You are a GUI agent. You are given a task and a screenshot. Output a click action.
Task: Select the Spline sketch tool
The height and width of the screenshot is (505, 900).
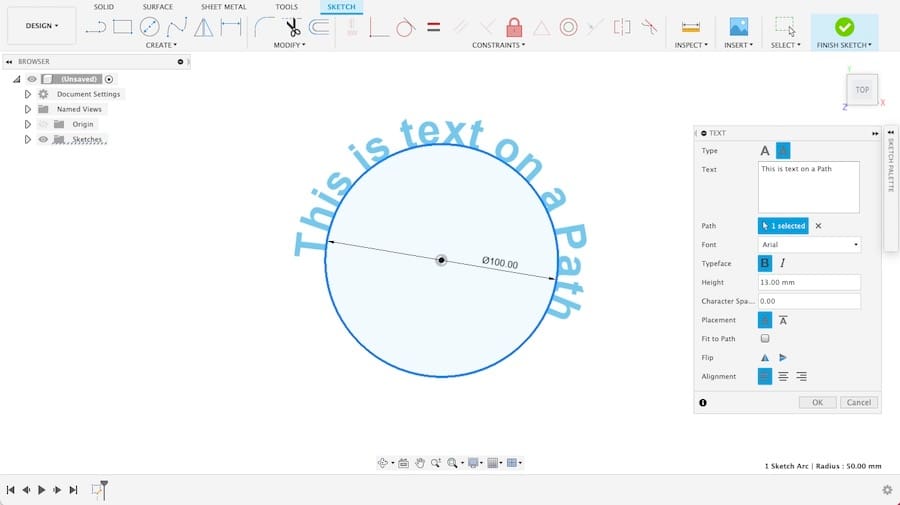(x=177, y=27)
